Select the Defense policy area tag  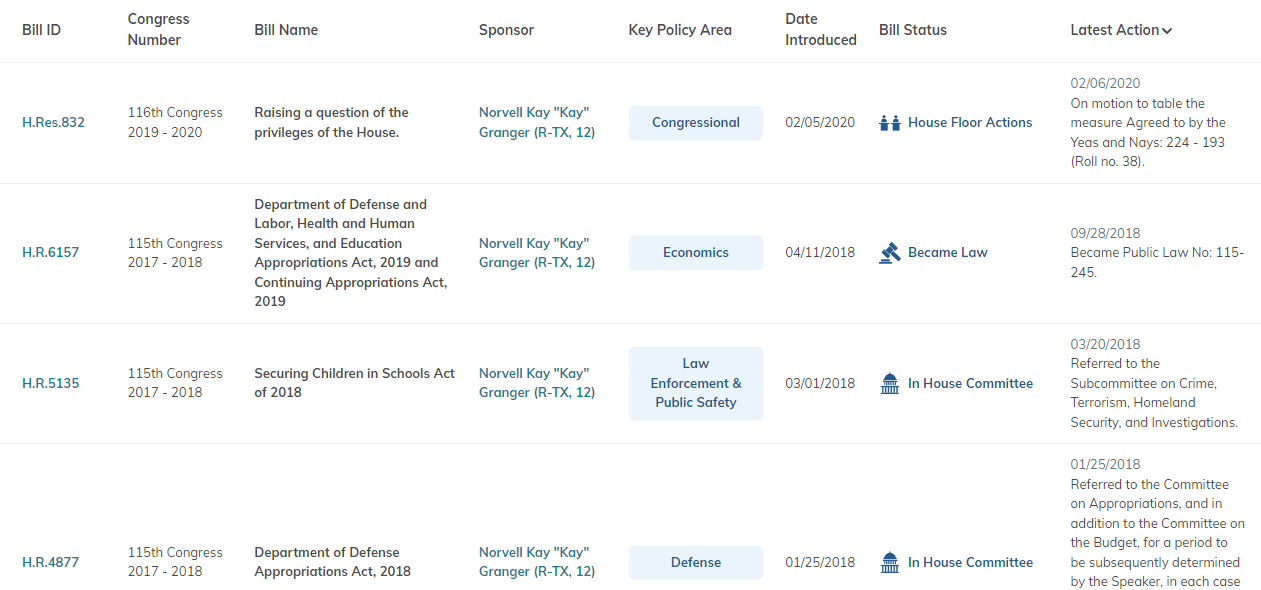(x=695, y=563)
